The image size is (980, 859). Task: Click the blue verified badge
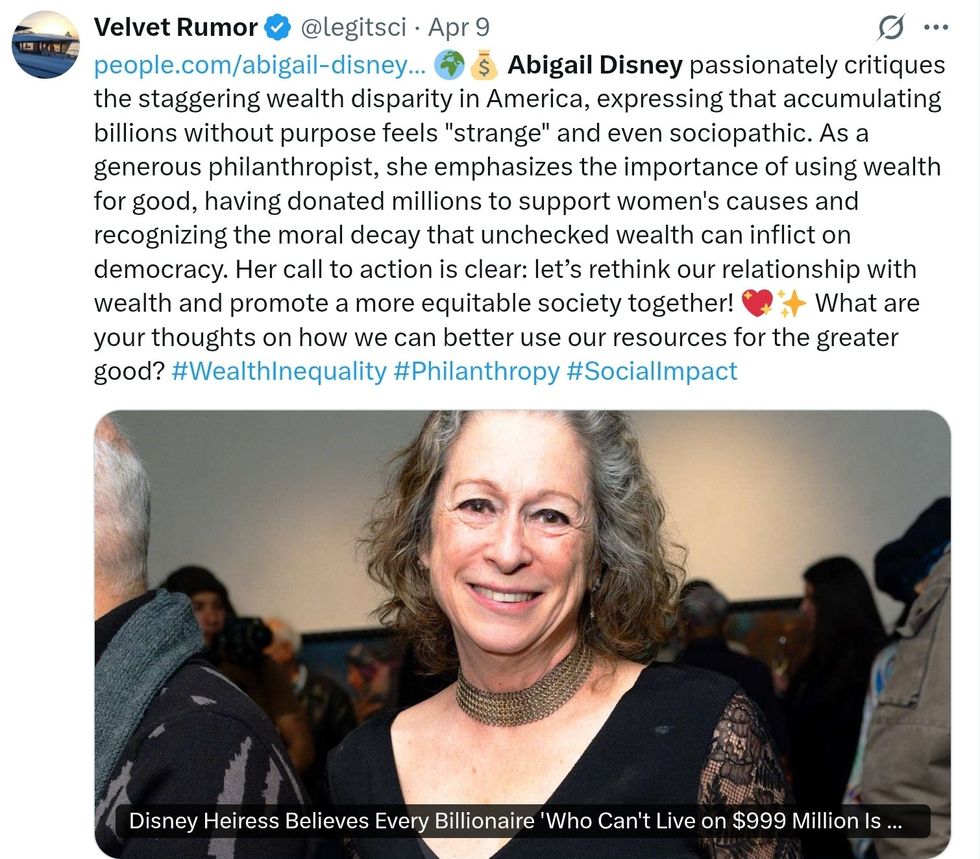point(277,28)
